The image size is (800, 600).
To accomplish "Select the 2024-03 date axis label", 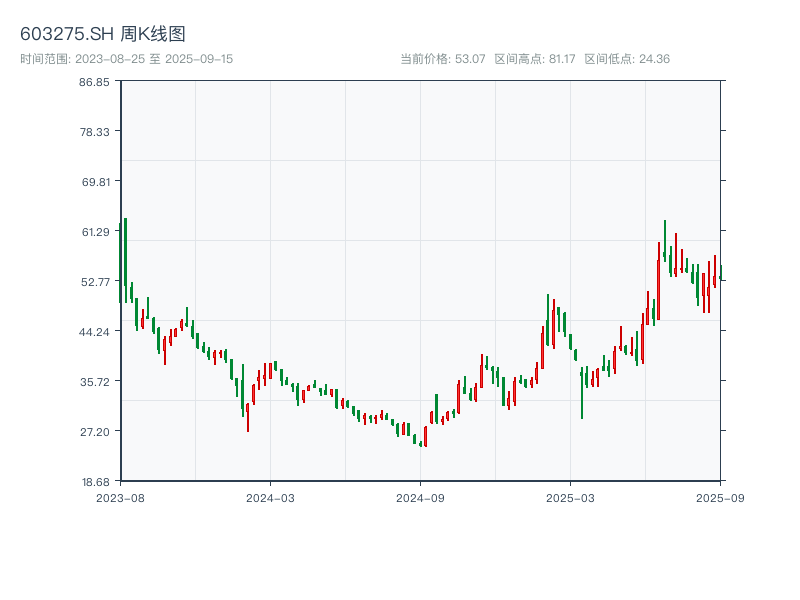I will [x=271, y=497].
